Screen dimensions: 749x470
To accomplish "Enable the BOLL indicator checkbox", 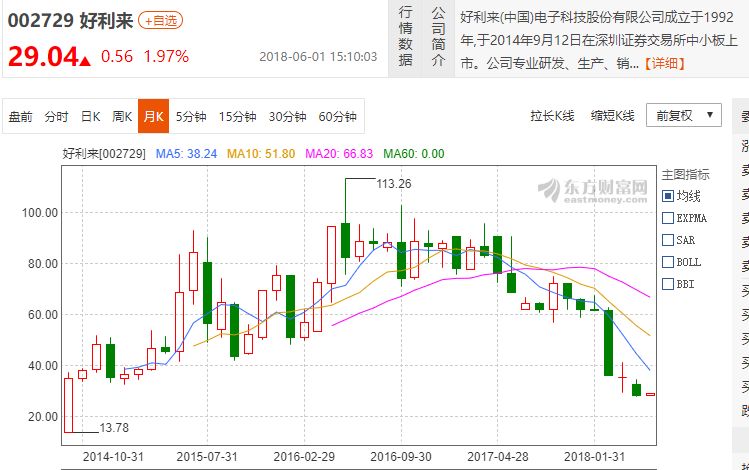I will pyautogui.click(x=668, y=262).
